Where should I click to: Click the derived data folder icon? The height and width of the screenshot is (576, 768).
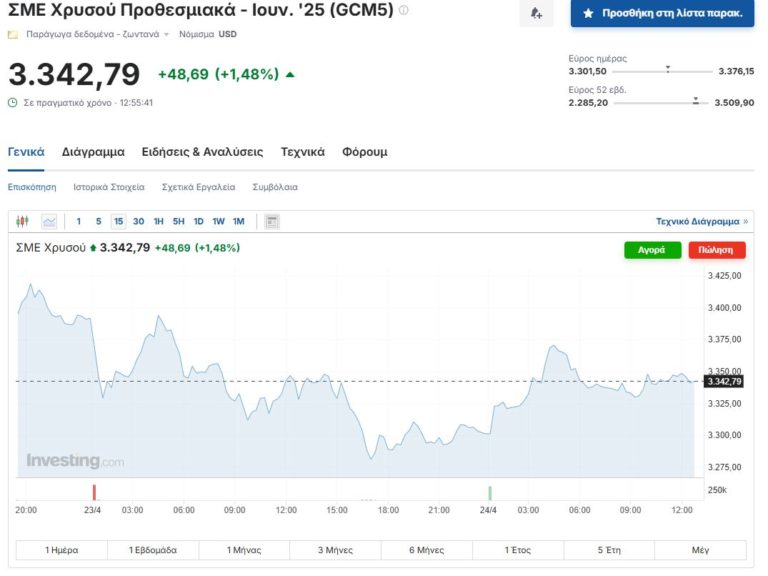[13, 34]
